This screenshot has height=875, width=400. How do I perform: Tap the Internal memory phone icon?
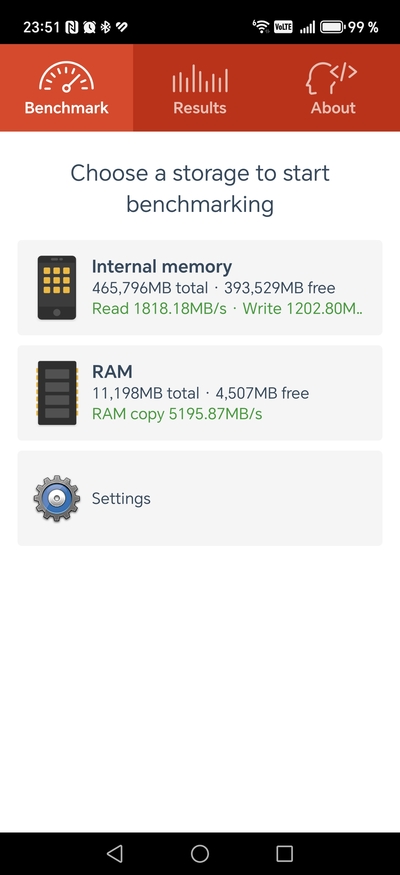(x=57, y=288)
